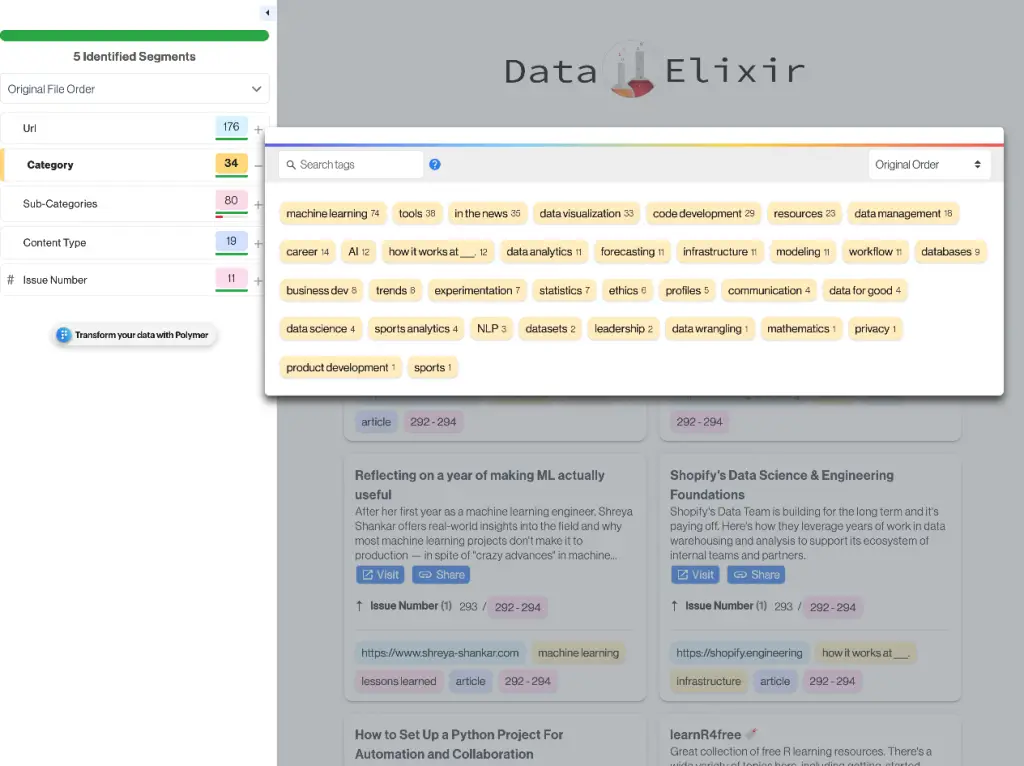This screenshot has width=1024, height=766.
Task: Choose the profiles tag
Action: pyautogui.click(x=687, y=290)
